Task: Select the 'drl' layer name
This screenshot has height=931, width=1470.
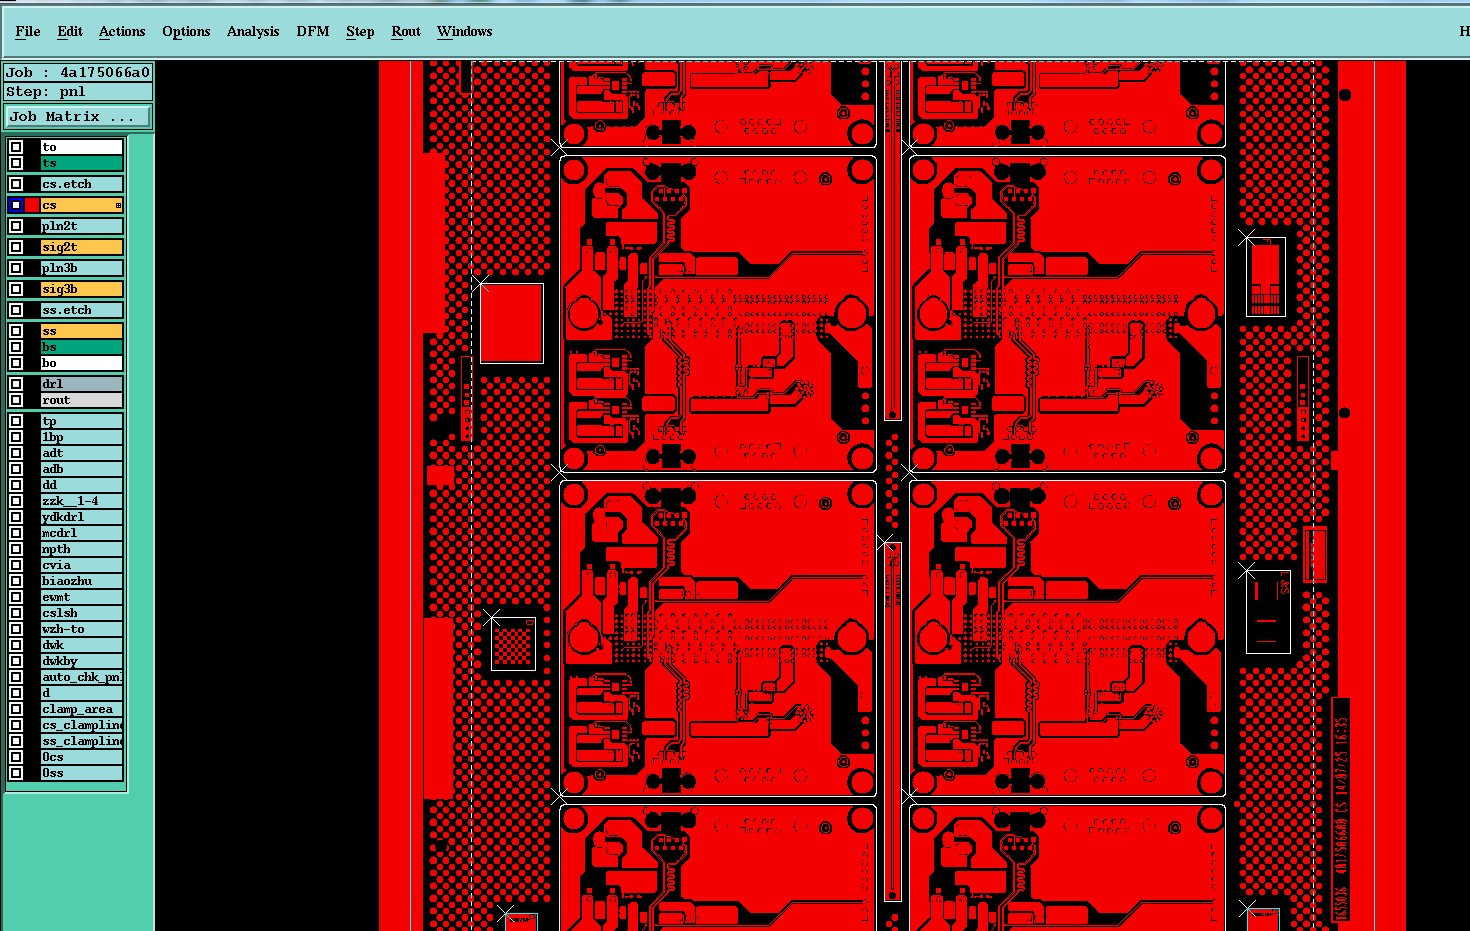Action: tap(81, 384)
